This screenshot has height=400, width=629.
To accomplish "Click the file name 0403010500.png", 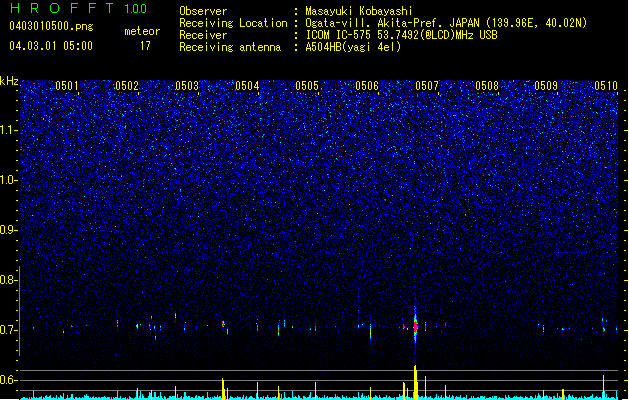I will click(x=51, y=26).
